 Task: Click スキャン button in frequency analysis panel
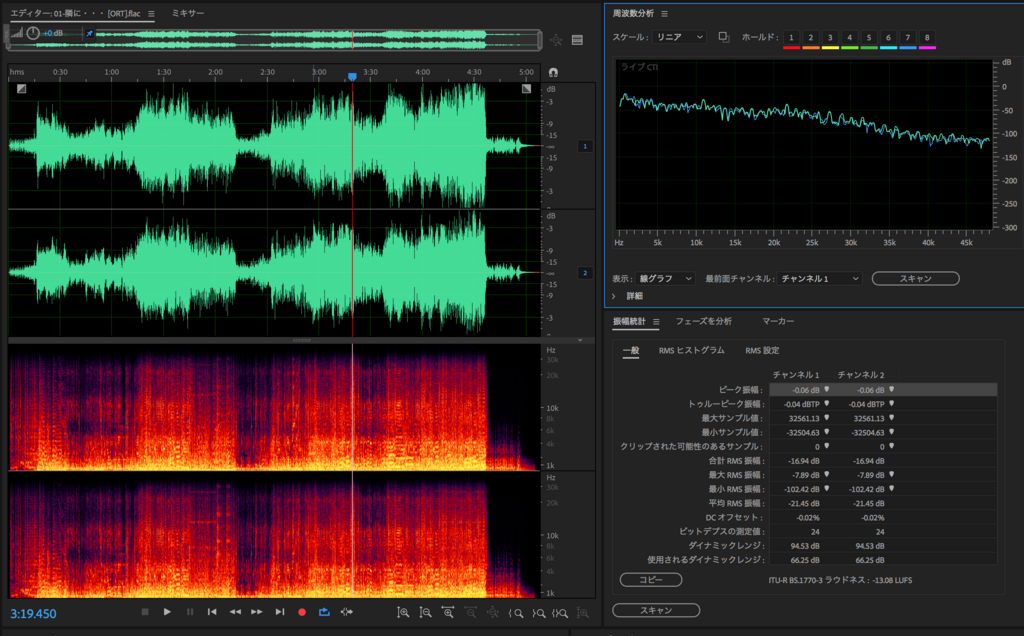coord(916,279)
